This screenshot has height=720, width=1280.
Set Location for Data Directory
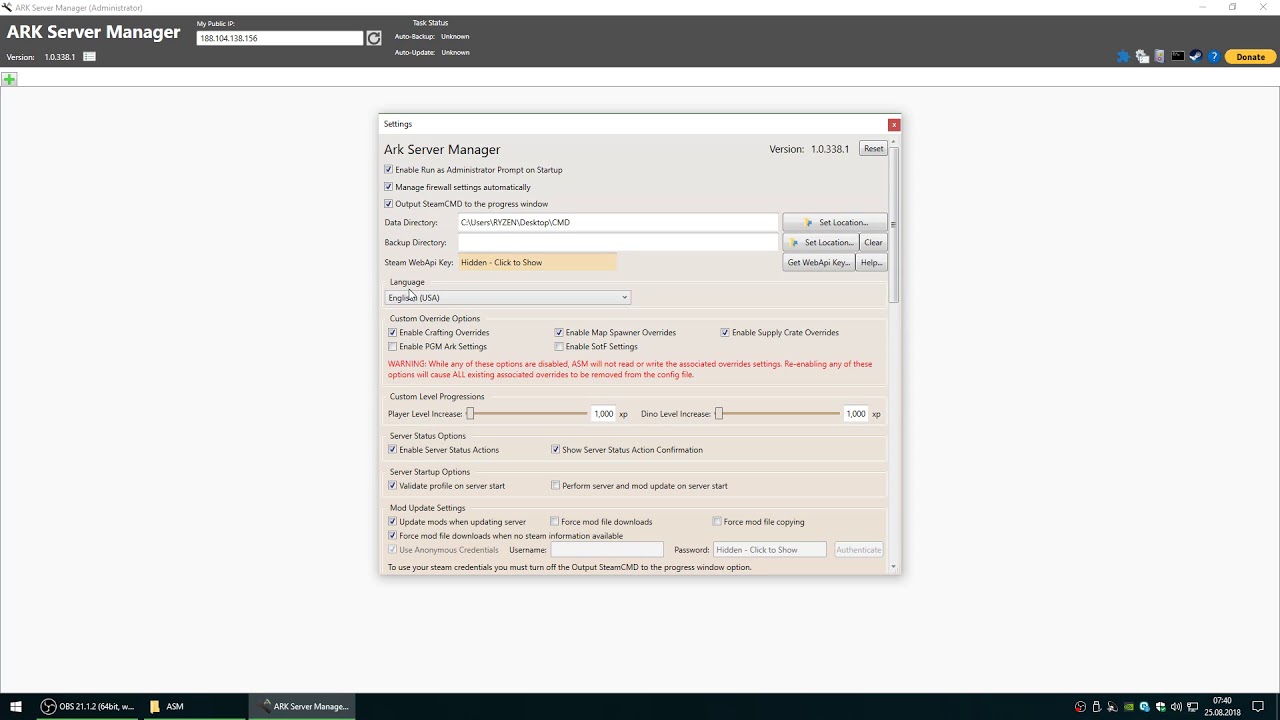834,223
